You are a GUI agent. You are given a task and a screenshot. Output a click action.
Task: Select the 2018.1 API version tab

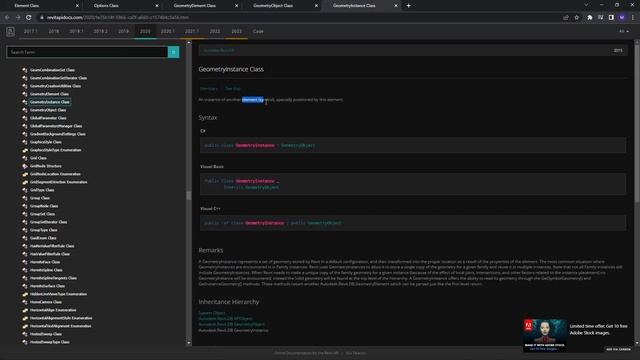pos(76,31)
